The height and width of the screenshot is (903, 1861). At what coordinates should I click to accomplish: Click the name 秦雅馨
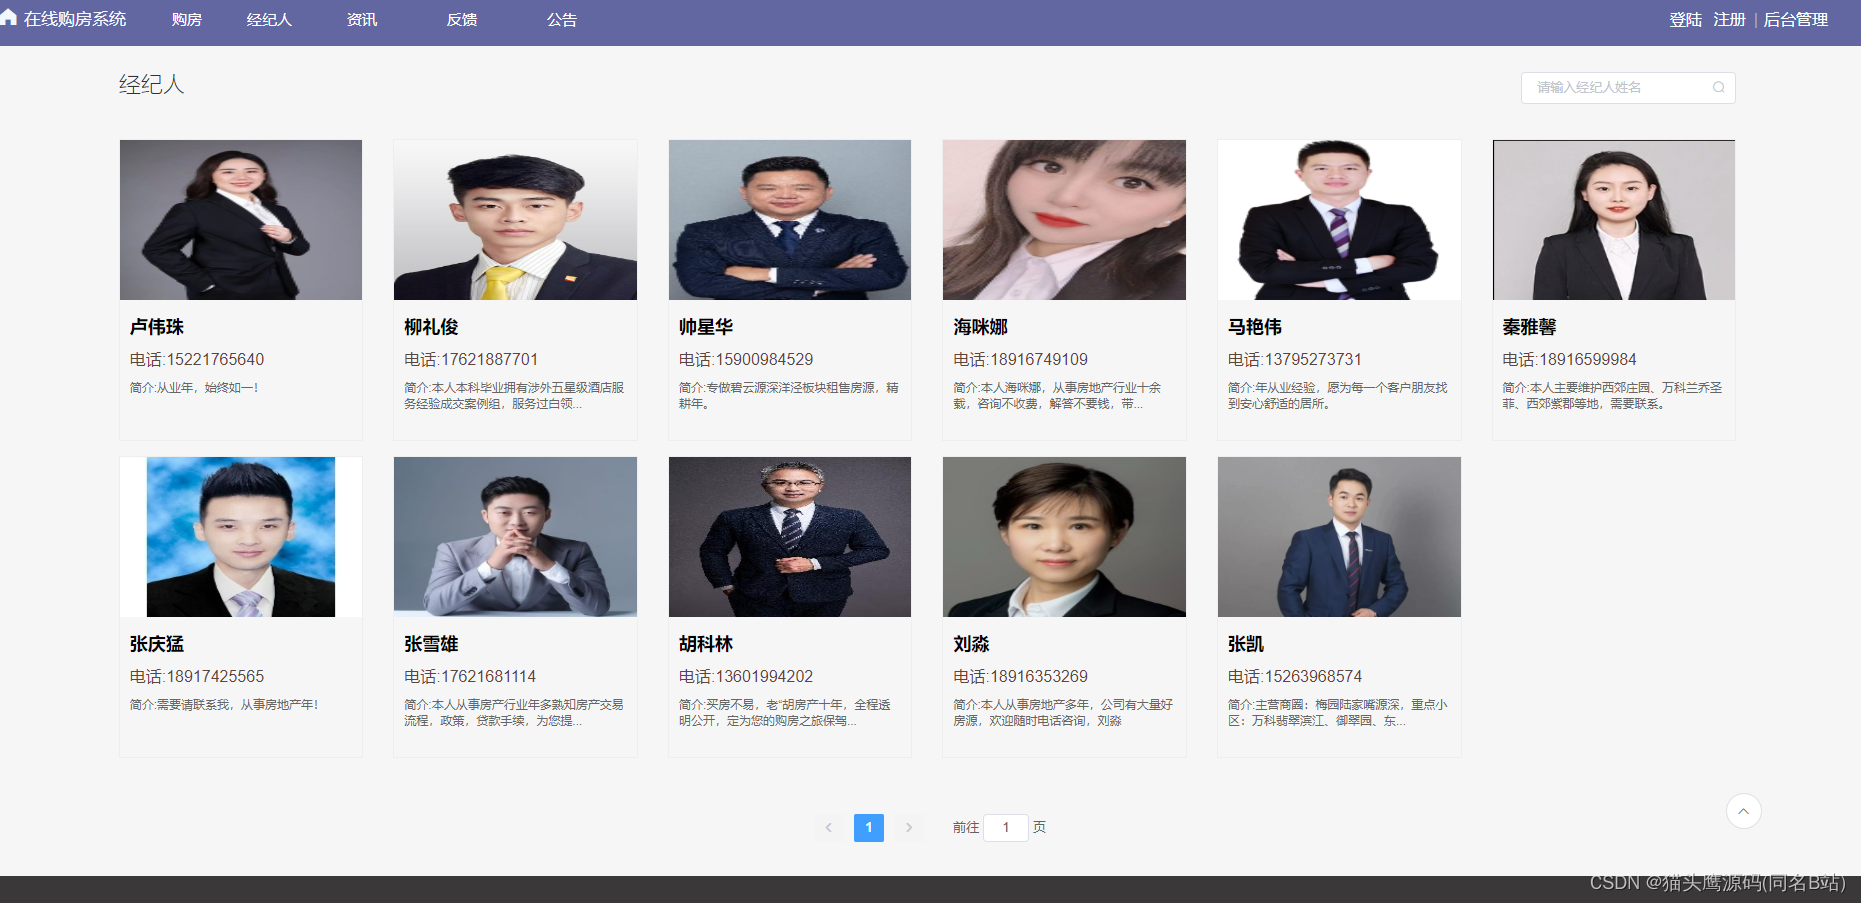point(1529,327)
